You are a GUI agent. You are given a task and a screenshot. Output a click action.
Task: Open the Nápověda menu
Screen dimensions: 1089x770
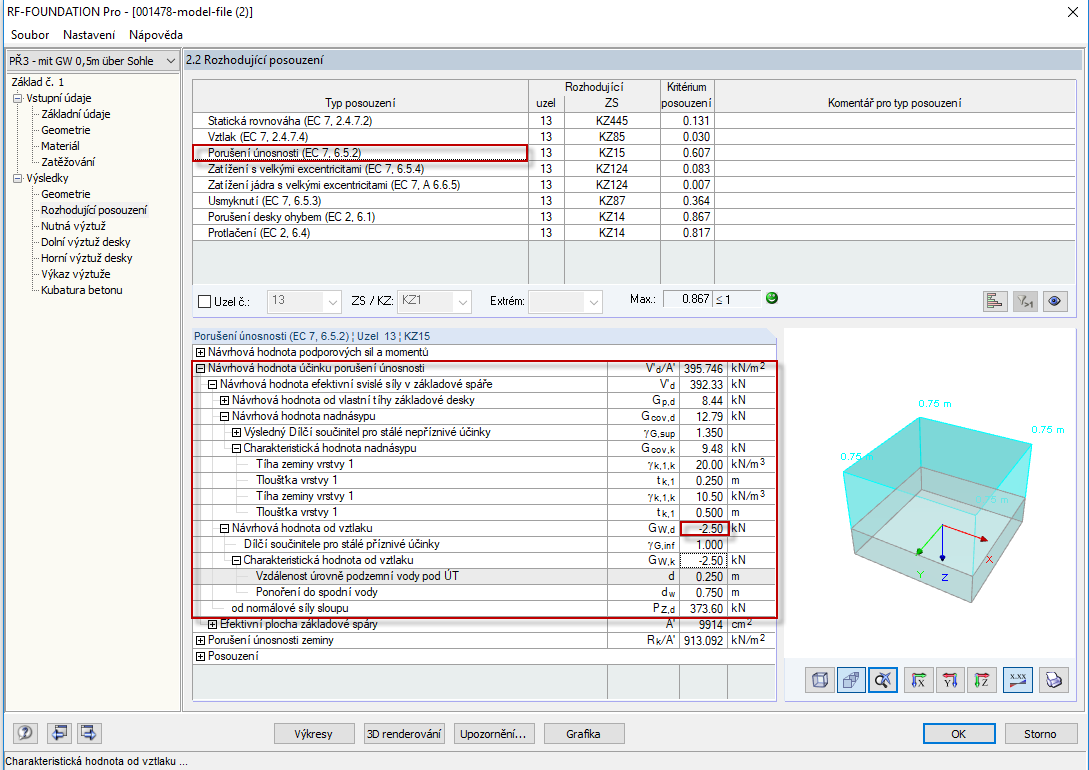point(156,35)
